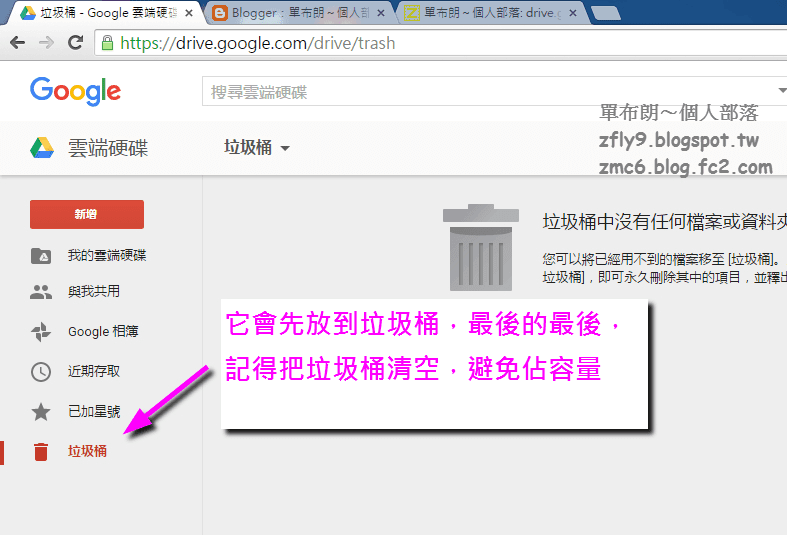This screenshot has width=787, height=535.
Task: Close the Blogger tab
Action: point(381,13)
